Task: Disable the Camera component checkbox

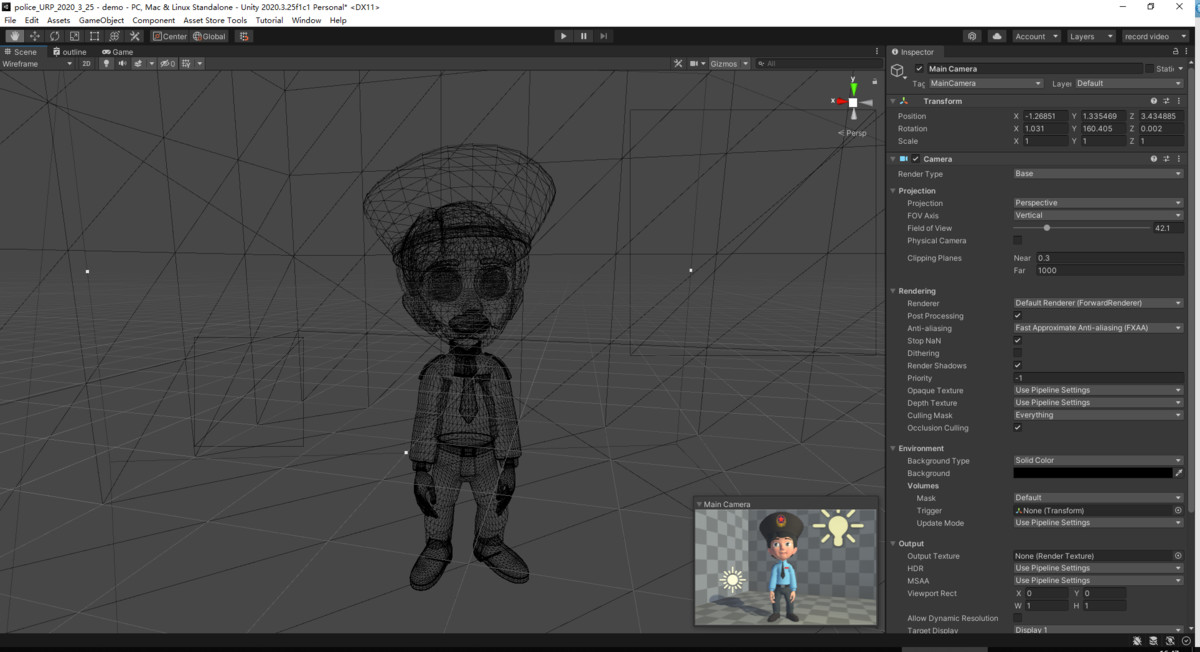Action: tap(915, 159)
